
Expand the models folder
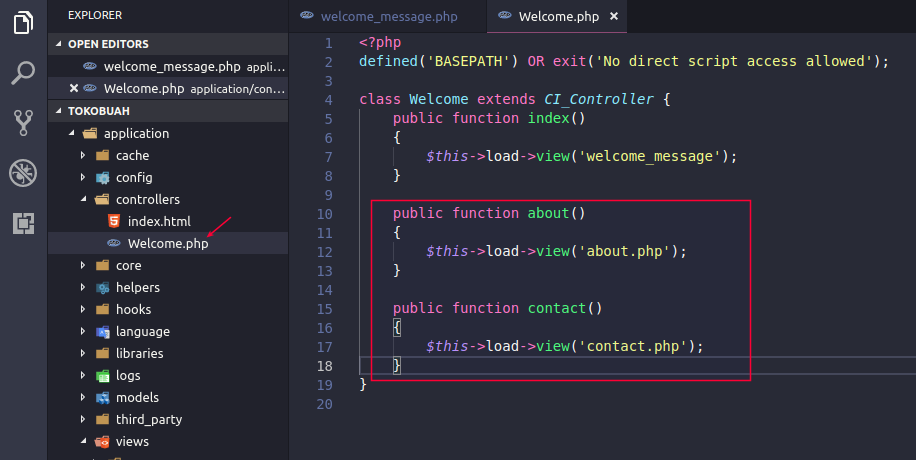[x=136, y=397]
